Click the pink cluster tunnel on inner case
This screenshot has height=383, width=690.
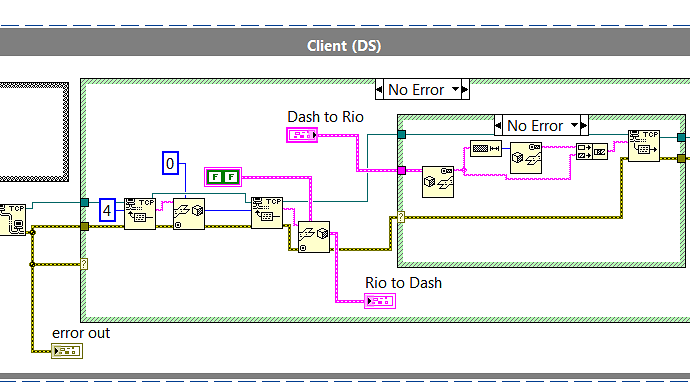(x=401, y=170)
